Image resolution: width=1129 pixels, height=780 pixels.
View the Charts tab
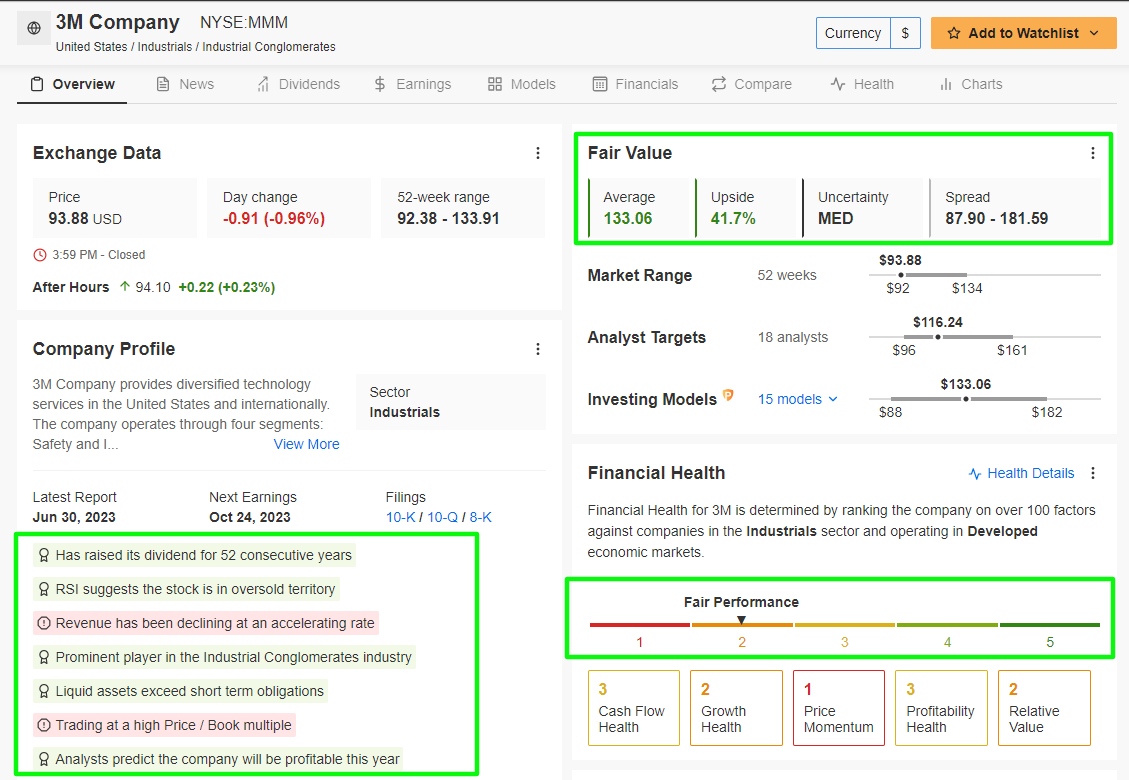pyautogui.click(x=971, y=84)
